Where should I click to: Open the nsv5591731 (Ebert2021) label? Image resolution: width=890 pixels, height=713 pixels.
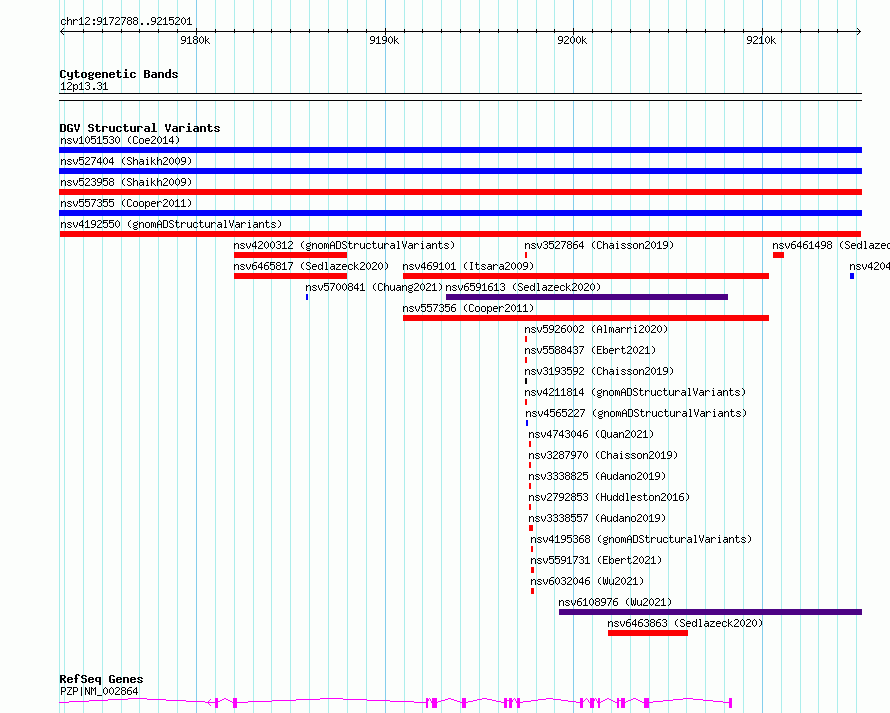[596, 560]
